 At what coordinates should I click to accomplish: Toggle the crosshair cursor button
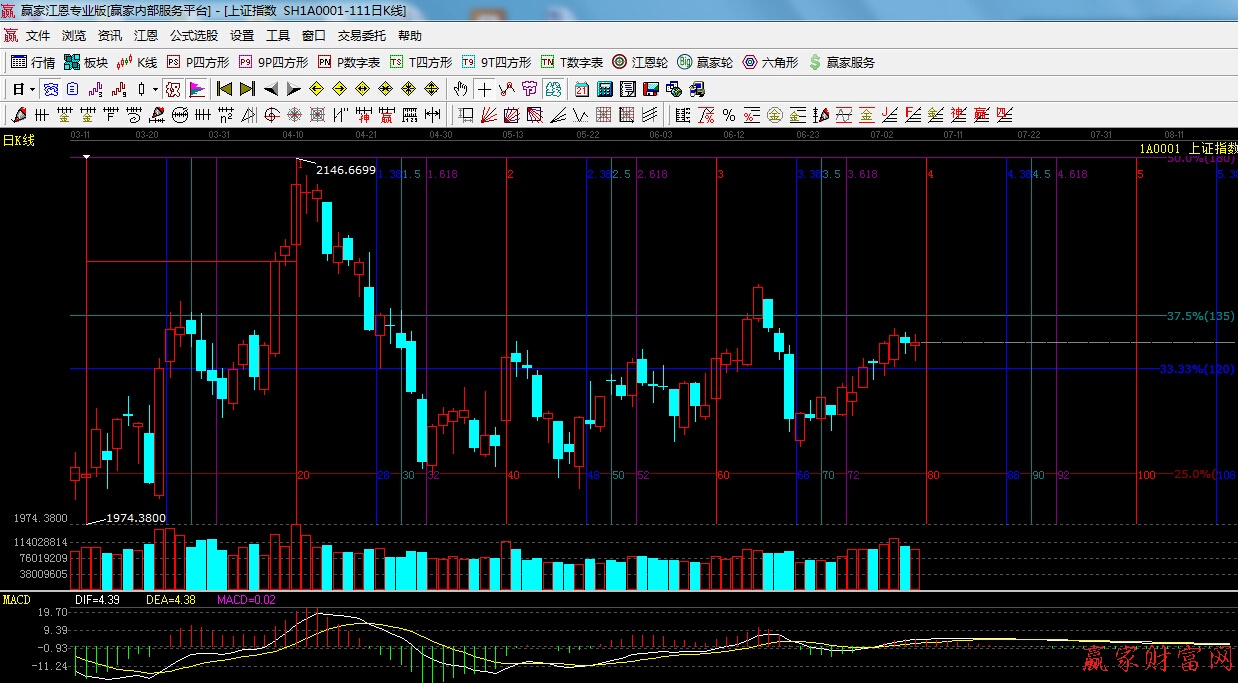tap(484, 89)
